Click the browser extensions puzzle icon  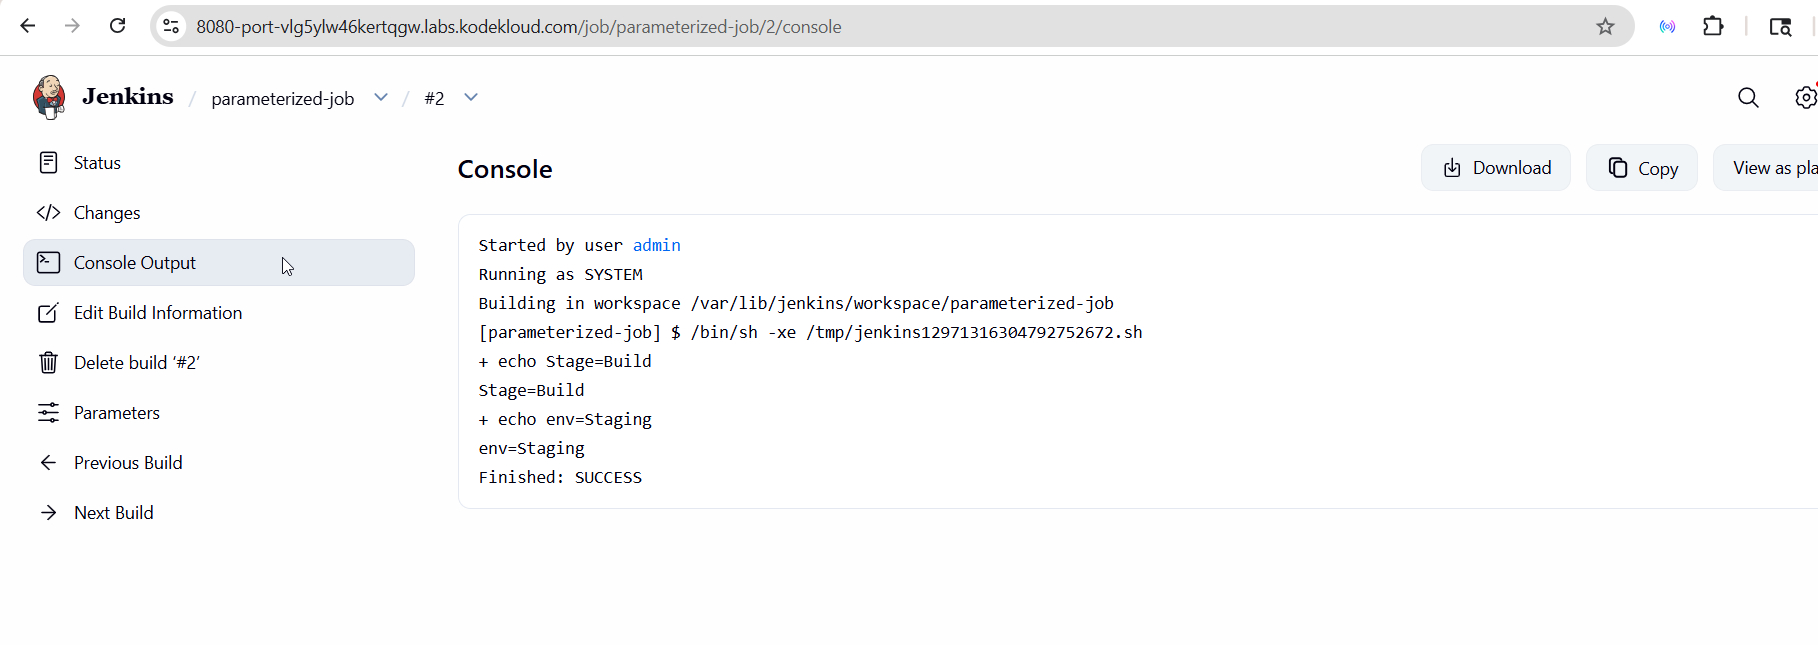(x=1713, y=27)
